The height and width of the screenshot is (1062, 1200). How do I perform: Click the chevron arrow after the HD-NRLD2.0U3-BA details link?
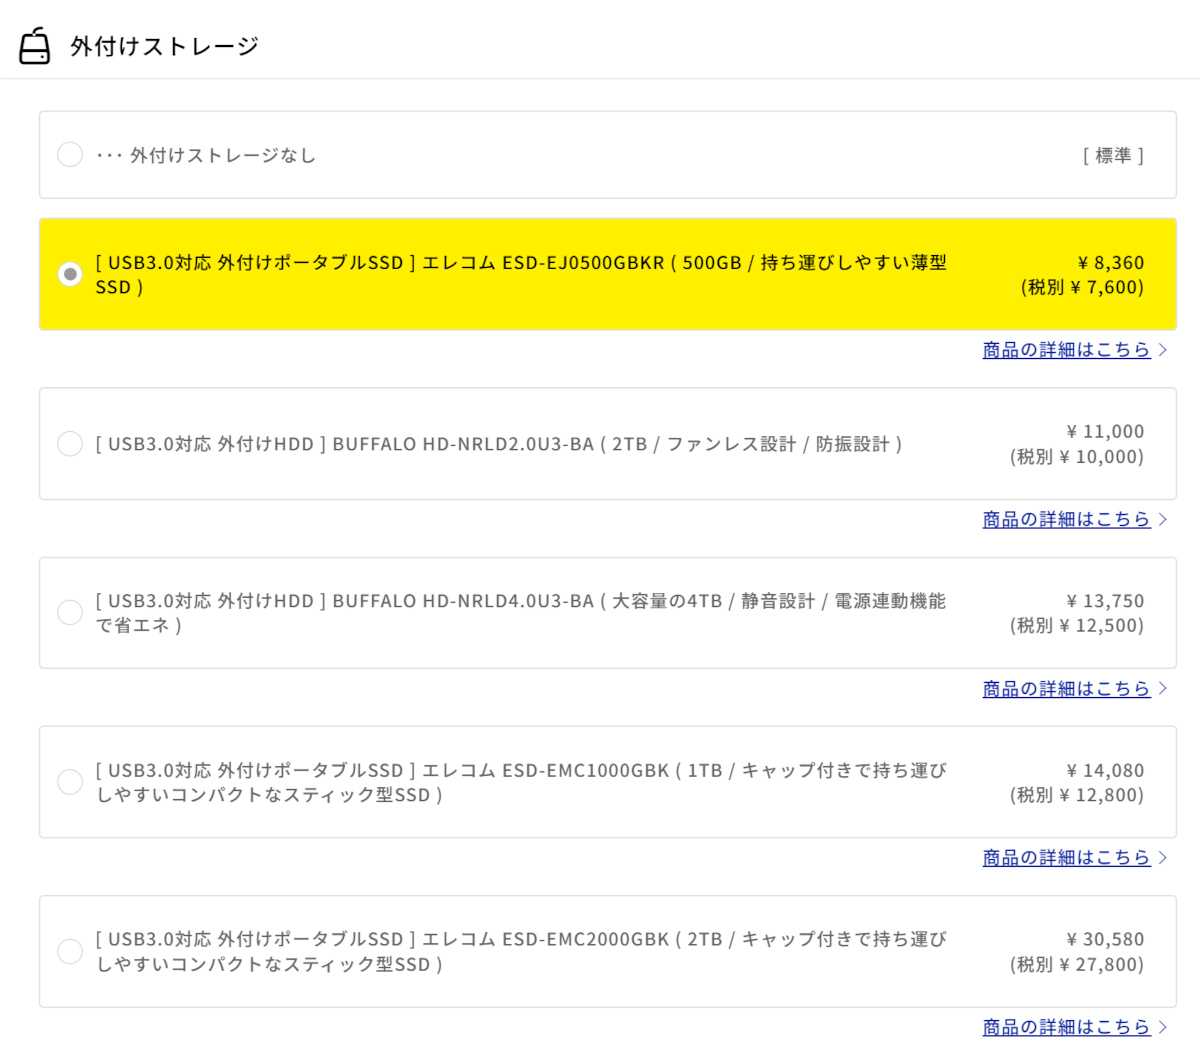(x=1162, y=519)
